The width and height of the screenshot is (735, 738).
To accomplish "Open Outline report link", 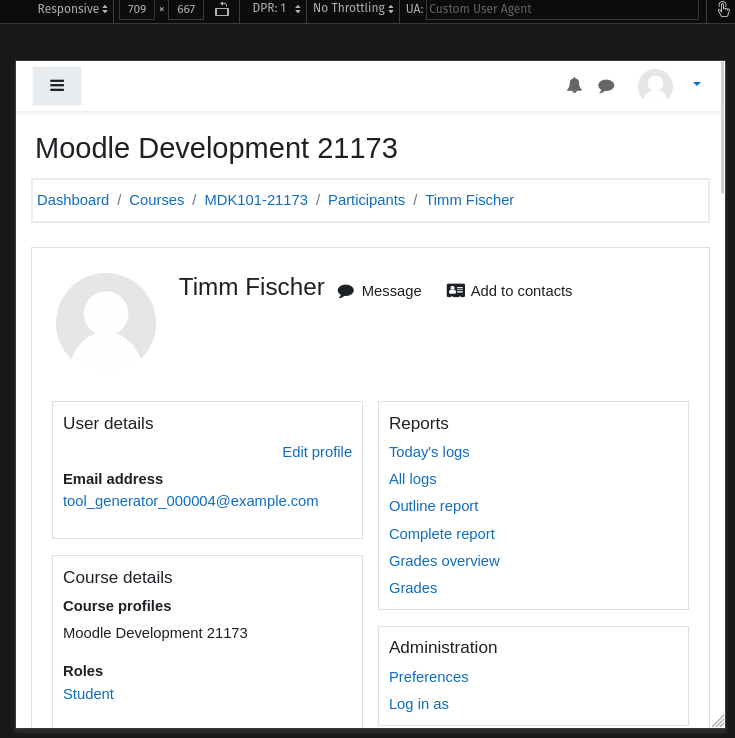I will click(433, 506).
